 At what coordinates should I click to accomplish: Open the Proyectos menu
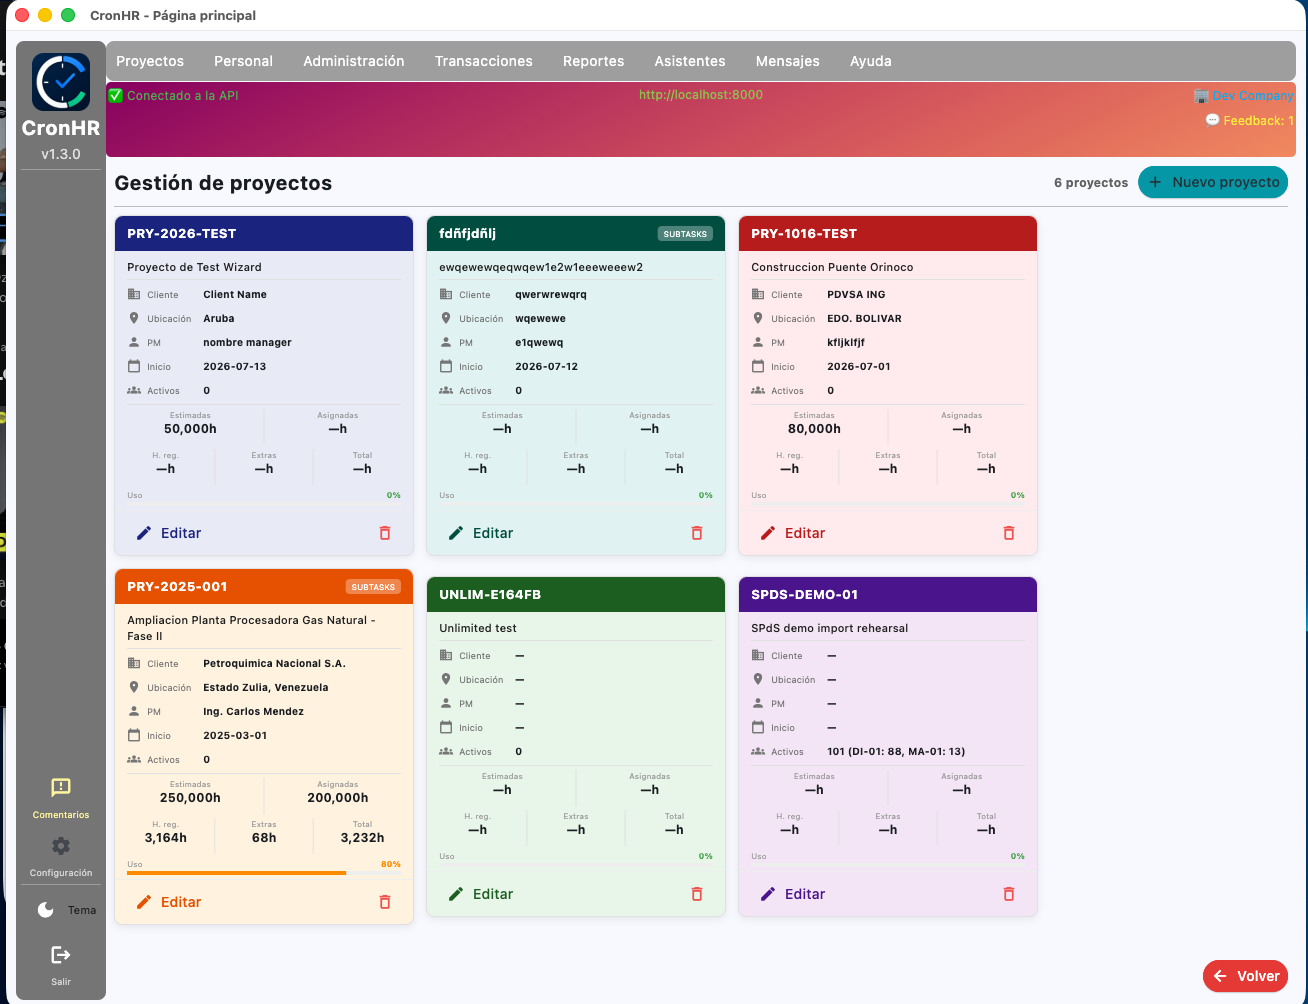coord(150,61)
